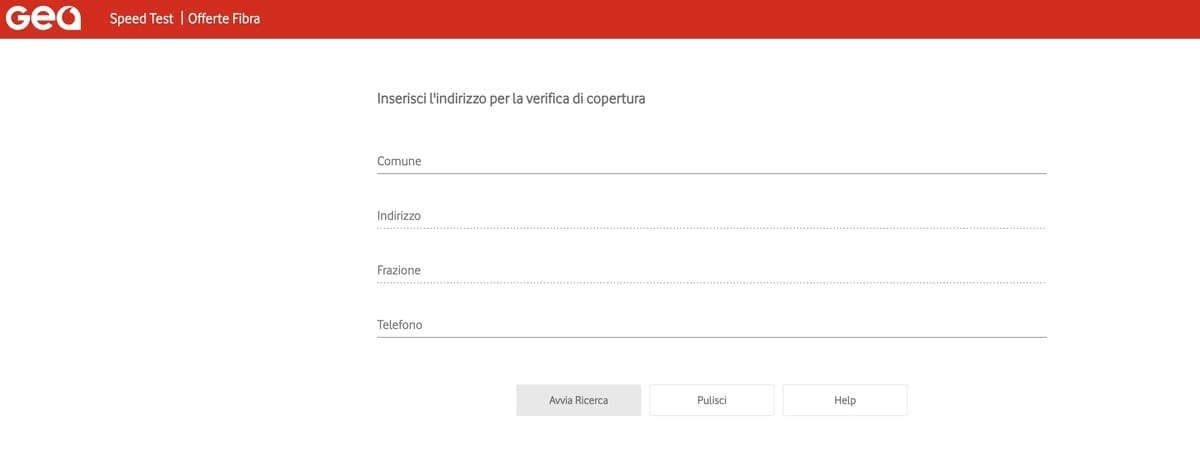The width and height of the screenshot is (1200, 459).
Task: Open the Speed Test menu item
Action: [141, 18]
